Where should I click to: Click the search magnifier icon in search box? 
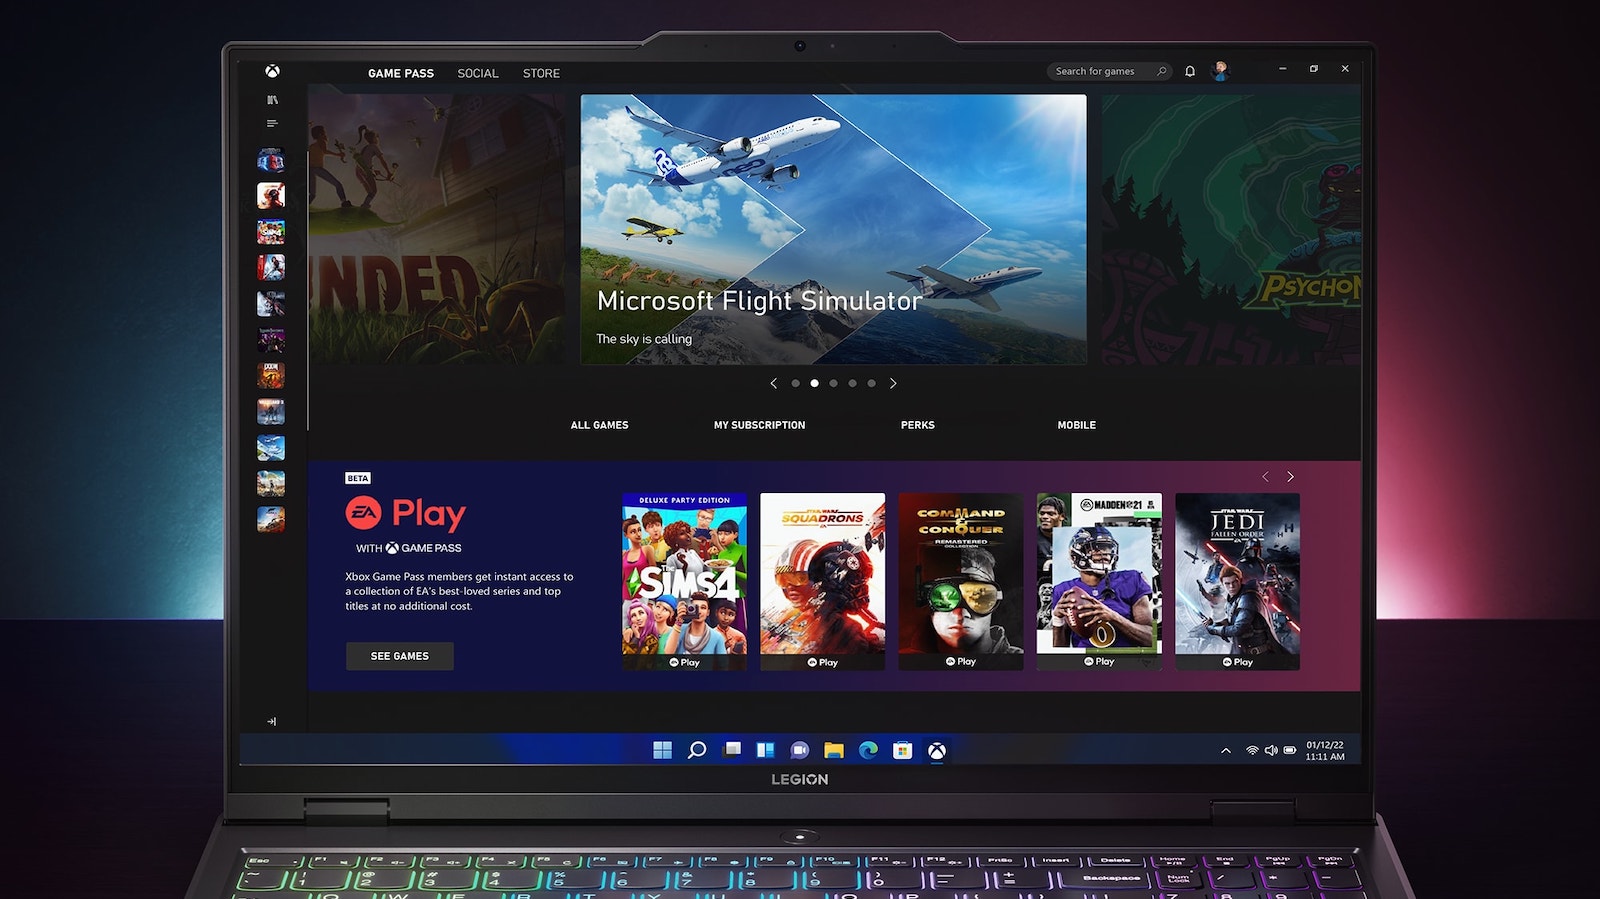point(1161,71)
